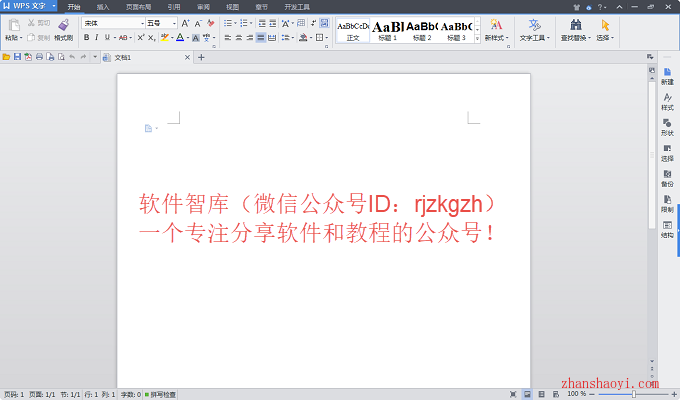The width and height of the screenshot is (680, 400).
Task: Click distributed alignment icon
Action: point(272,38)
